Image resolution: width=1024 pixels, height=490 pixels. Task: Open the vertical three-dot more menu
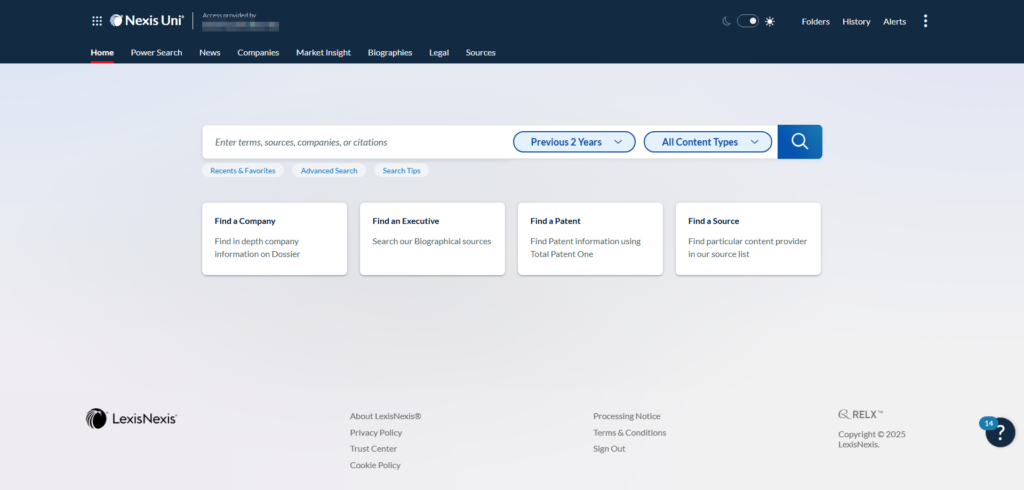(x=925, y=21)
